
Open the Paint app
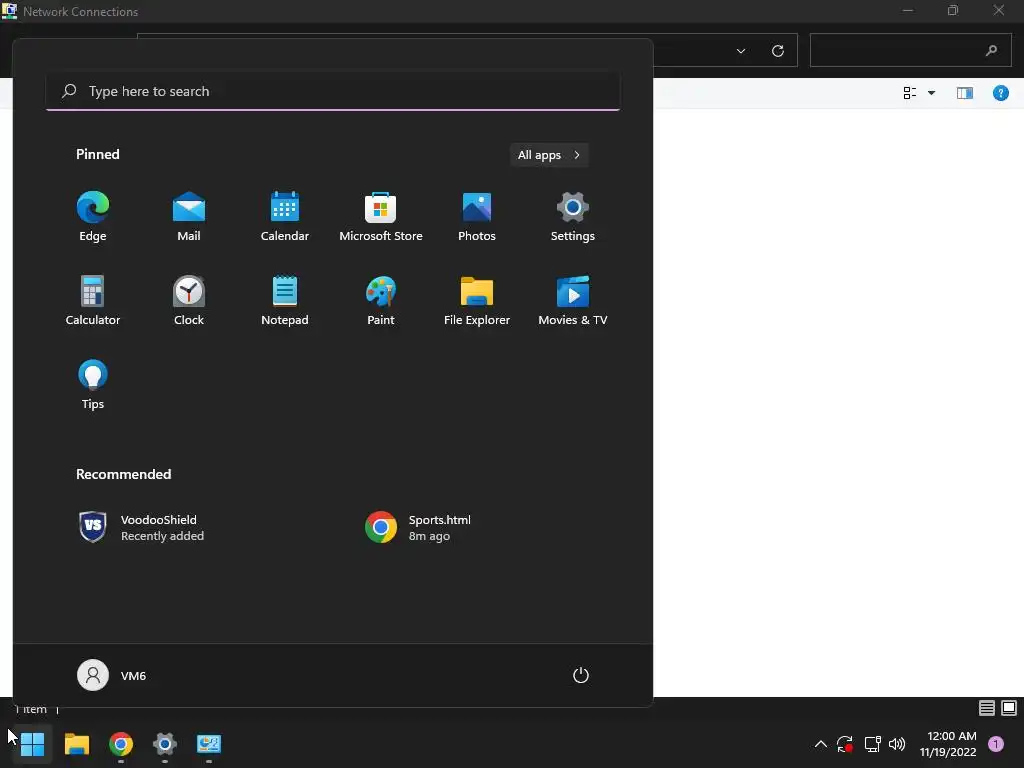pyautogui.click(x=381, y=301)
